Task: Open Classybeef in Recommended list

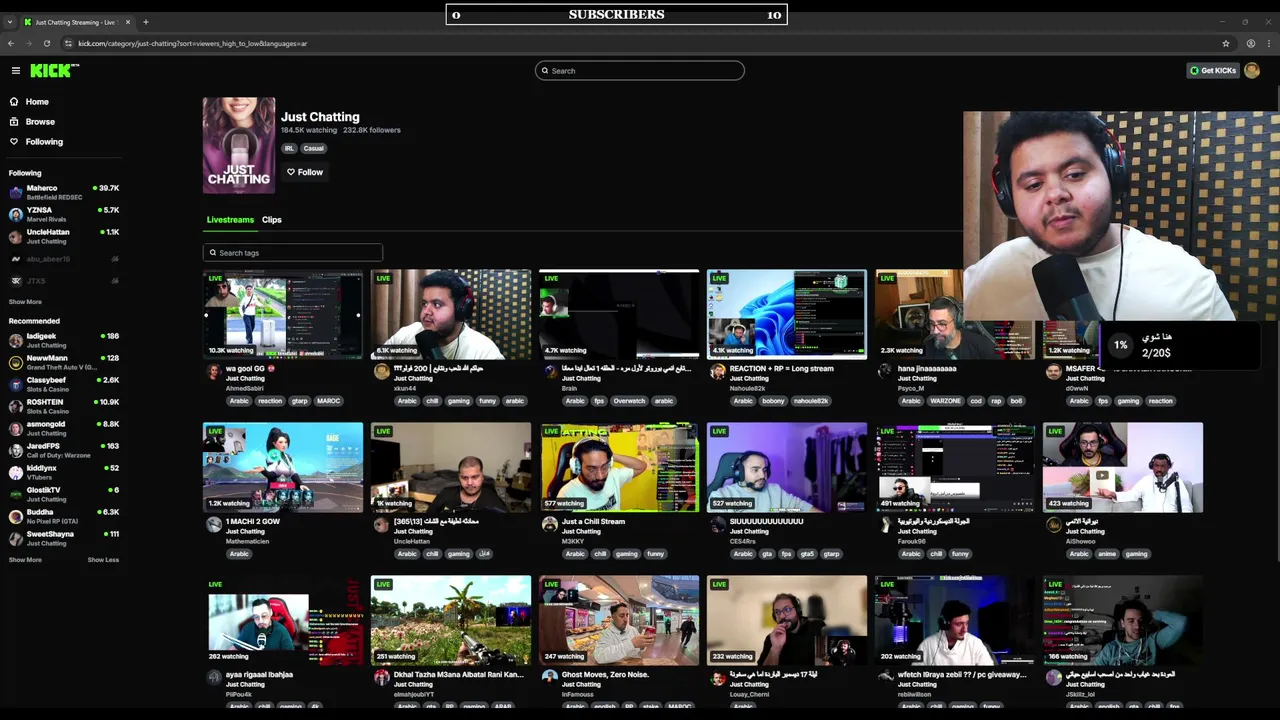Action: pos(63,384)
